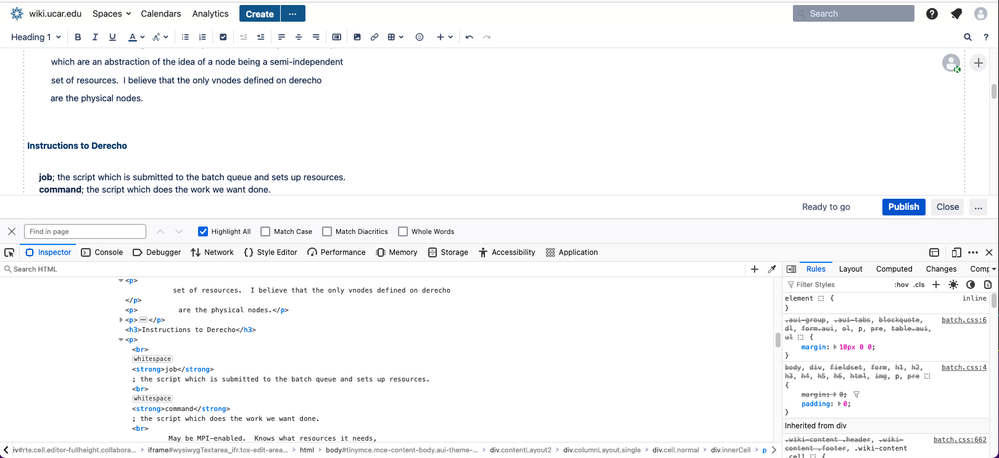Open the text color dropdown arrow

[x=142, y=37]
